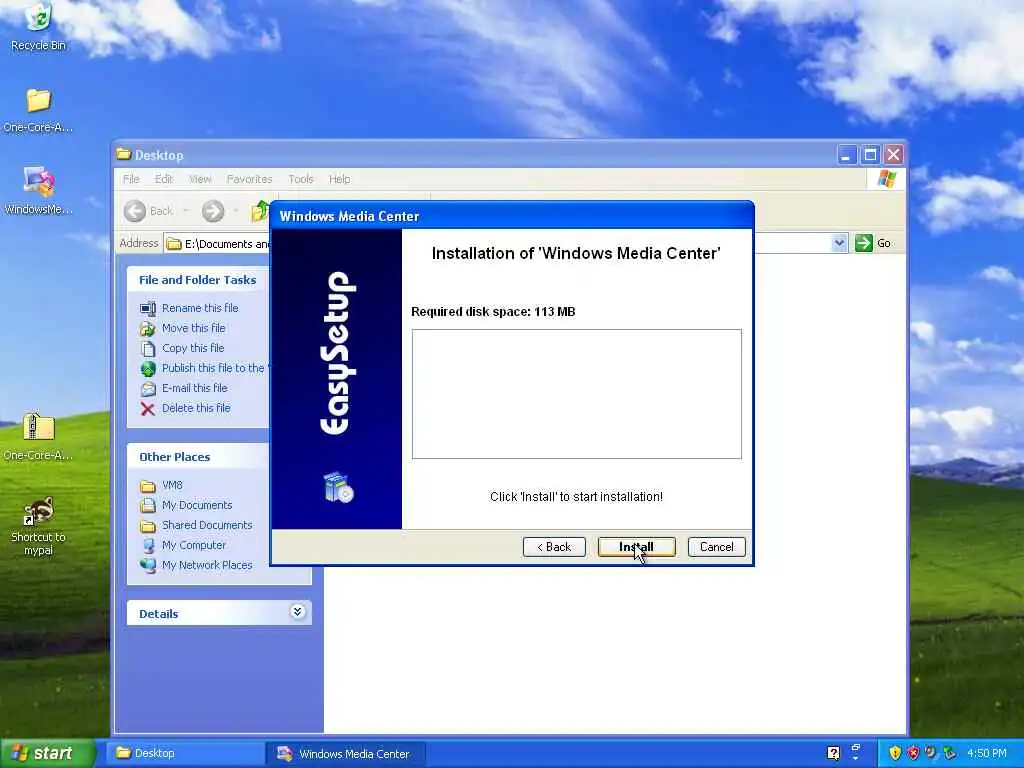Viewport: 1024px width, 768px height.
Task: Open Shared Documents in Other Places
Action: [x=207, y=525]
